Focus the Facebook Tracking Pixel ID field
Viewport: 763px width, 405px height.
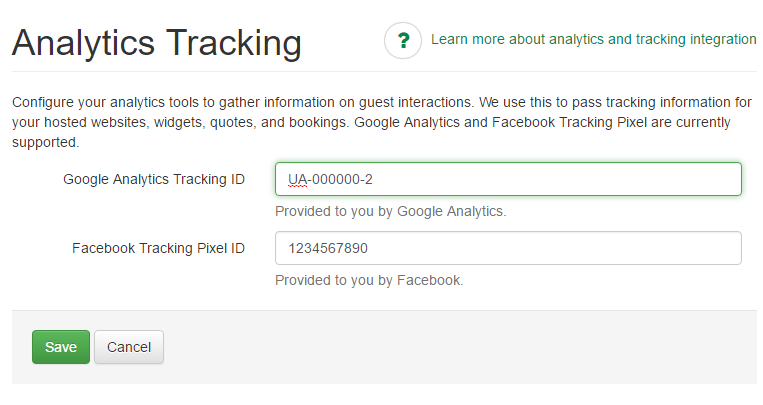pyautogui.click(x=507, y=248)
